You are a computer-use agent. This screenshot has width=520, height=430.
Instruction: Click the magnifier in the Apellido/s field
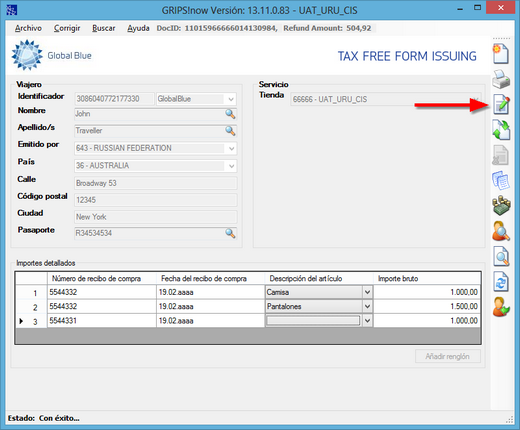pos(230,131)
